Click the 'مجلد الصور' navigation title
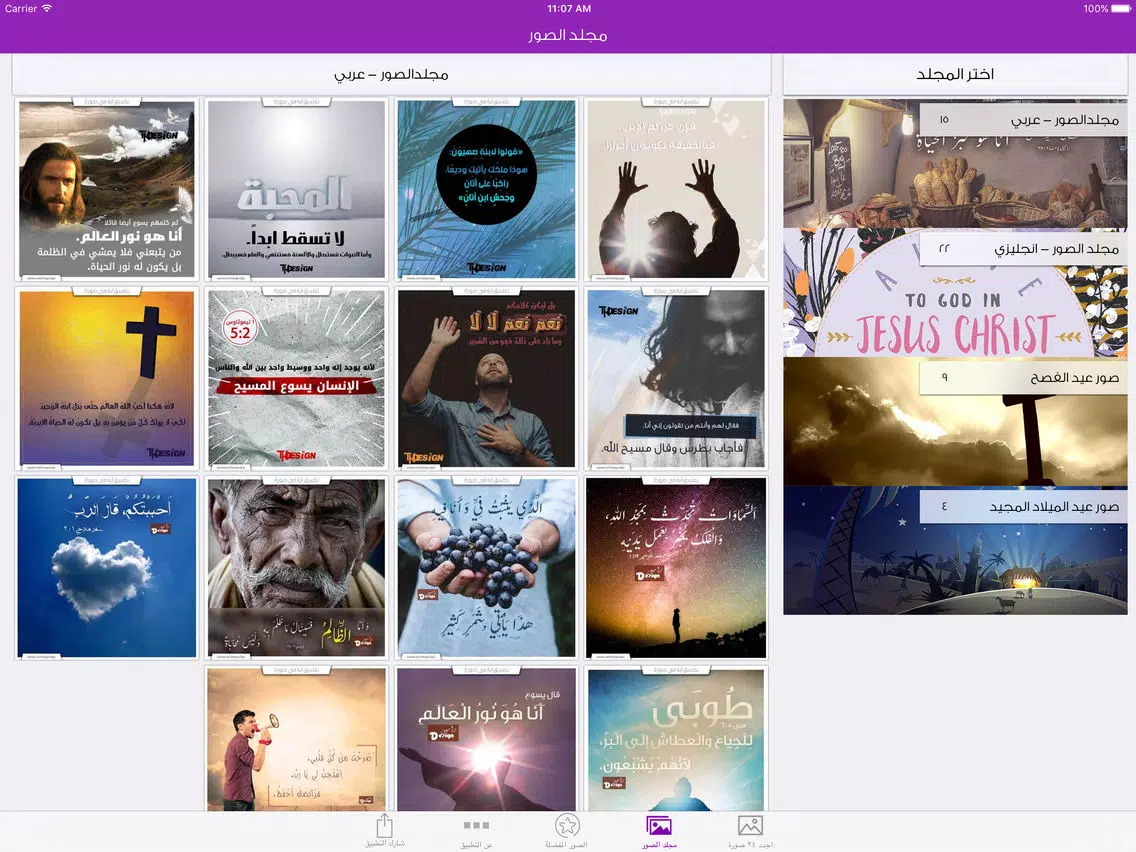This screenshot has width=1136, height=852. coord(567,35)
